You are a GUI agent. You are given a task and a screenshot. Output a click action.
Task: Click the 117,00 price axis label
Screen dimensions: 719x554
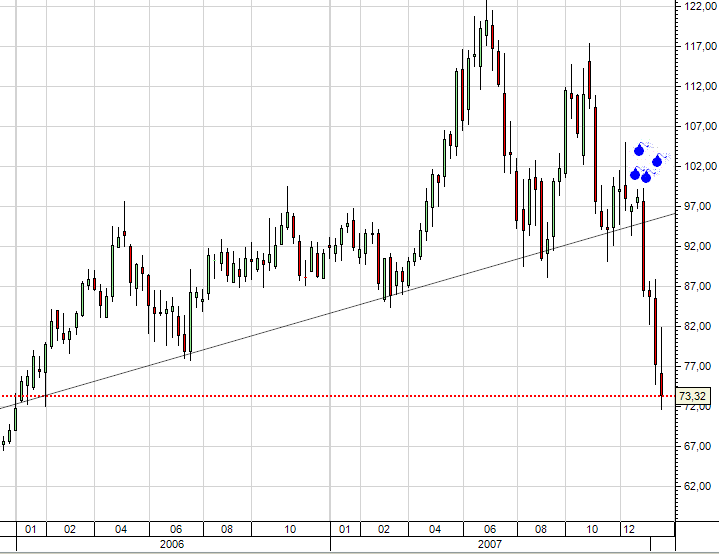701,46
